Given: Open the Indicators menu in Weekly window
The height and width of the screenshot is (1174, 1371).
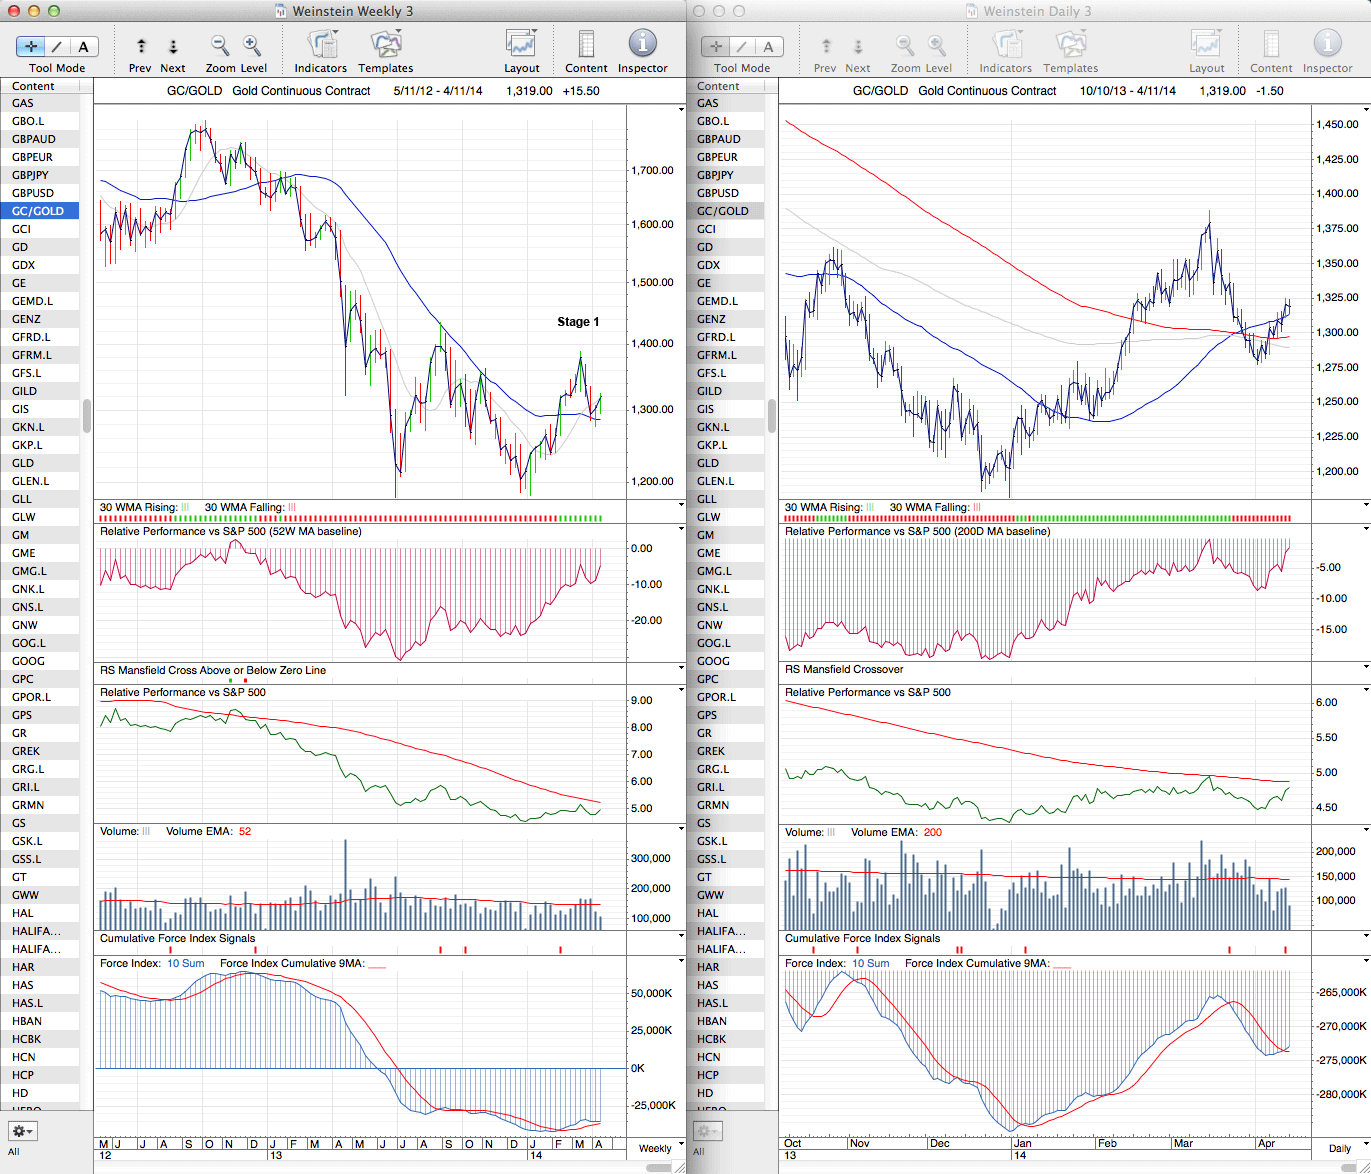Looking at the screenshot, I should coord(321,45).
